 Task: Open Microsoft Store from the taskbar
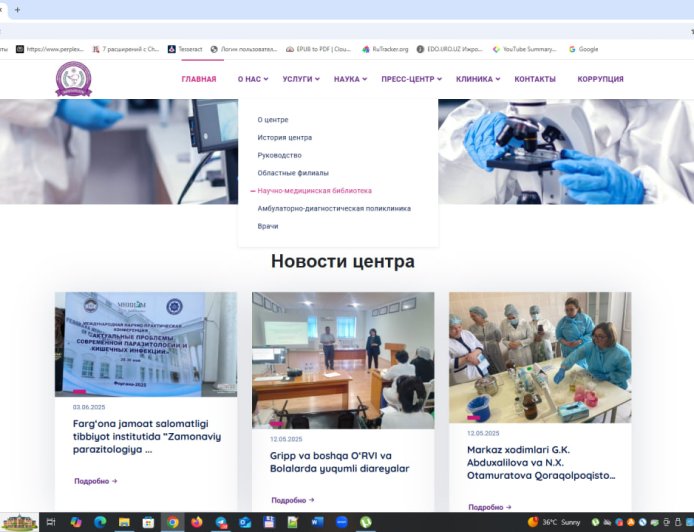pos(148,522)
